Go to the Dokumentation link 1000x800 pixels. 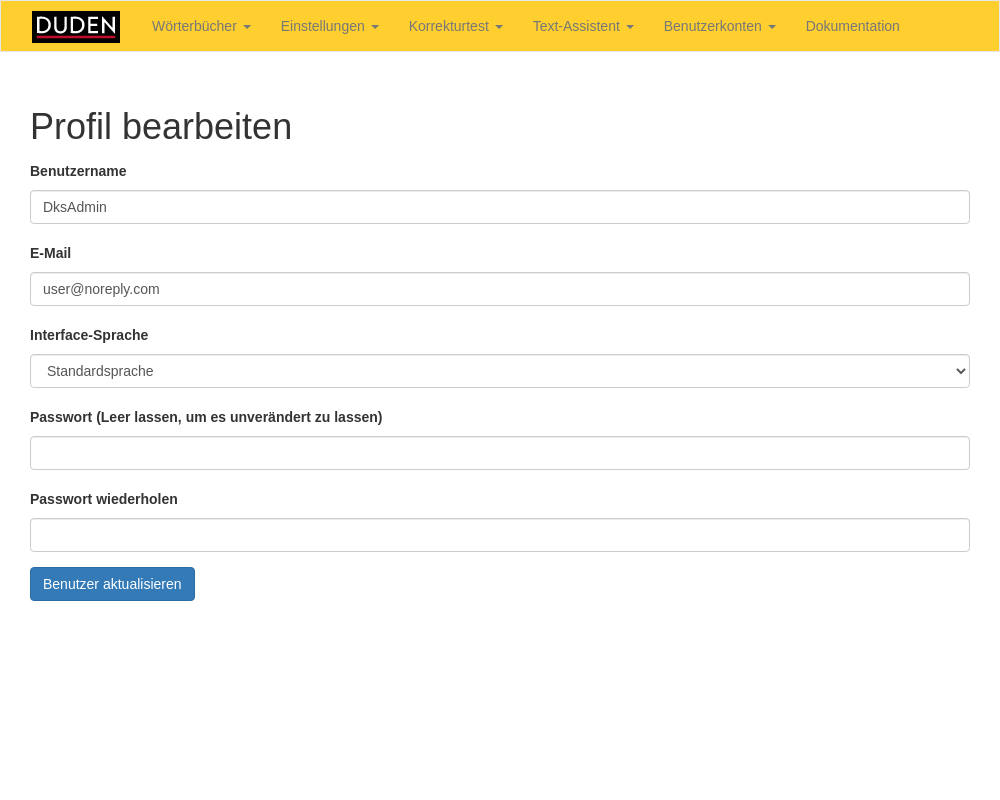852,26
